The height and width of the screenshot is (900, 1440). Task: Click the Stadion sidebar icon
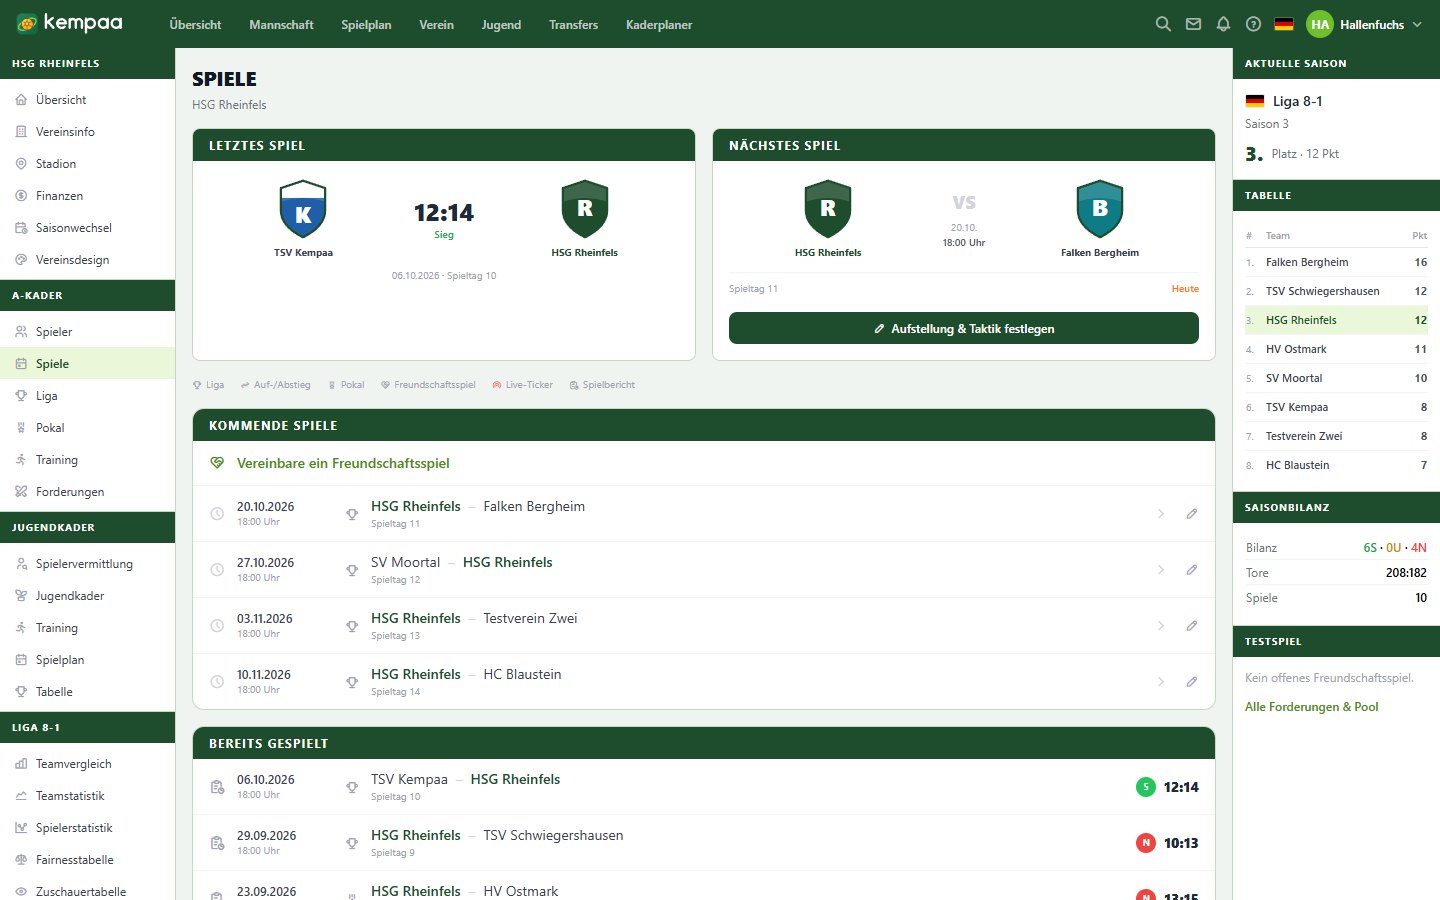click(21, 164)
